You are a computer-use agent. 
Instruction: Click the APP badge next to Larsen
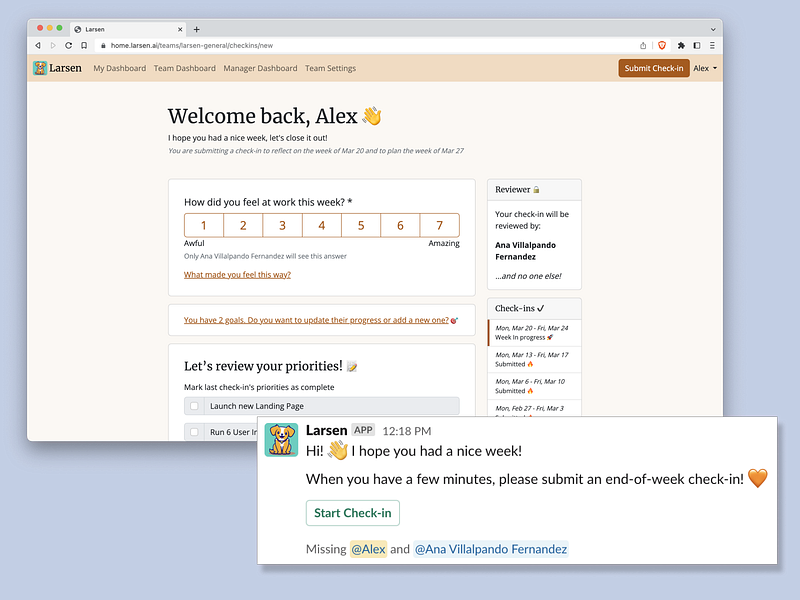coord(363,430)
